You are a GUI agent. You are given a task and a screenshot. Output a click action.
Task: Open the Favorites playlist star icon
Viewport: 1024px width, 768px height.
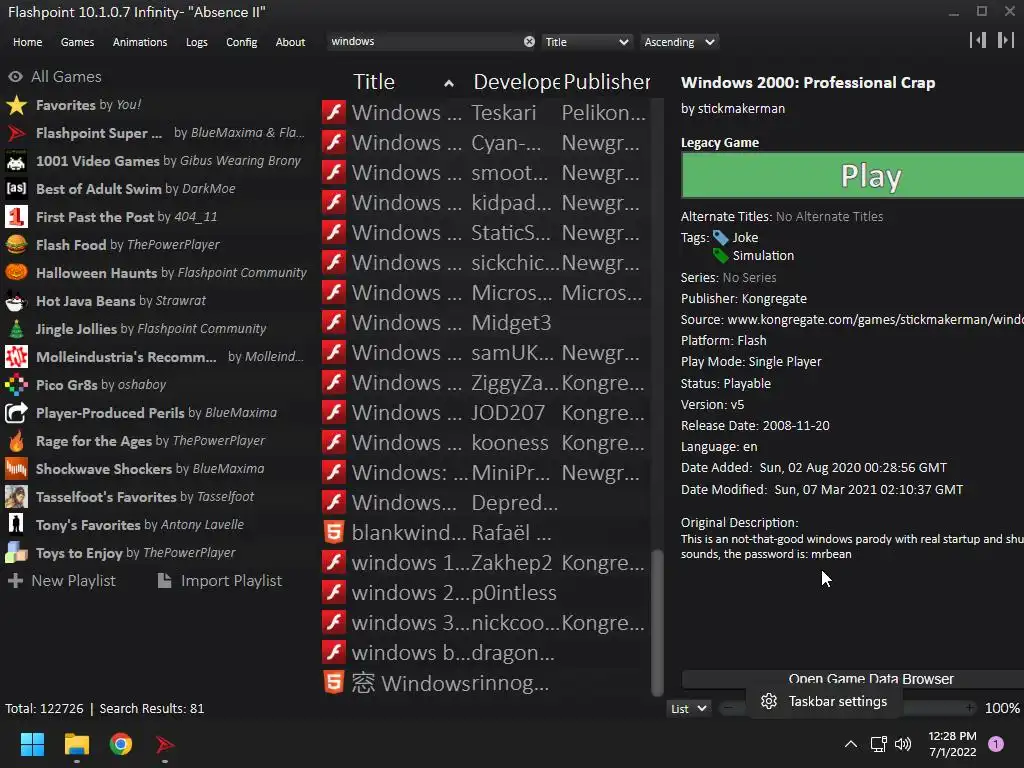(16, 105)
